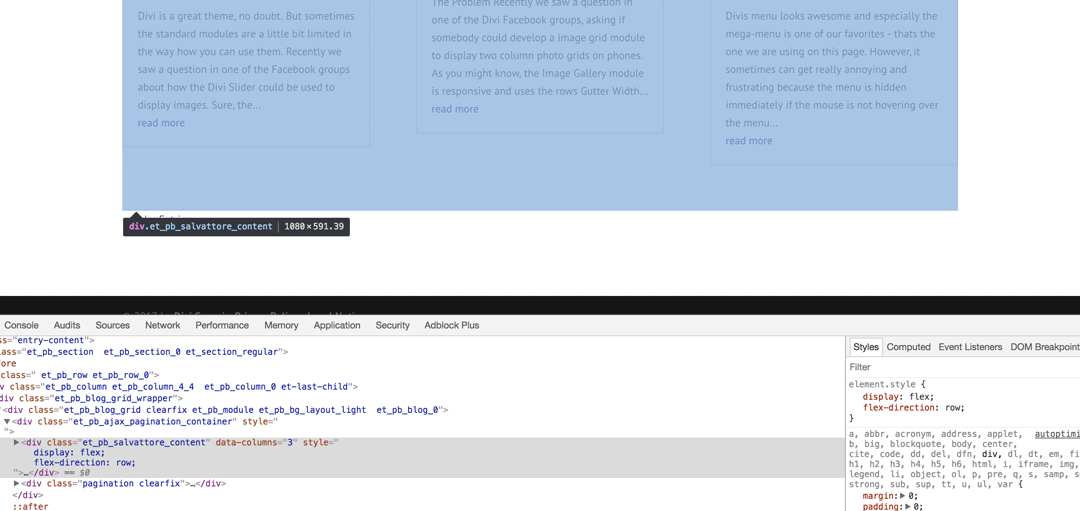Click the flex-direction: row value in Styles pane
Image resolution: width=1080 pixels, height=511 pixels.
tap(953, 408)
